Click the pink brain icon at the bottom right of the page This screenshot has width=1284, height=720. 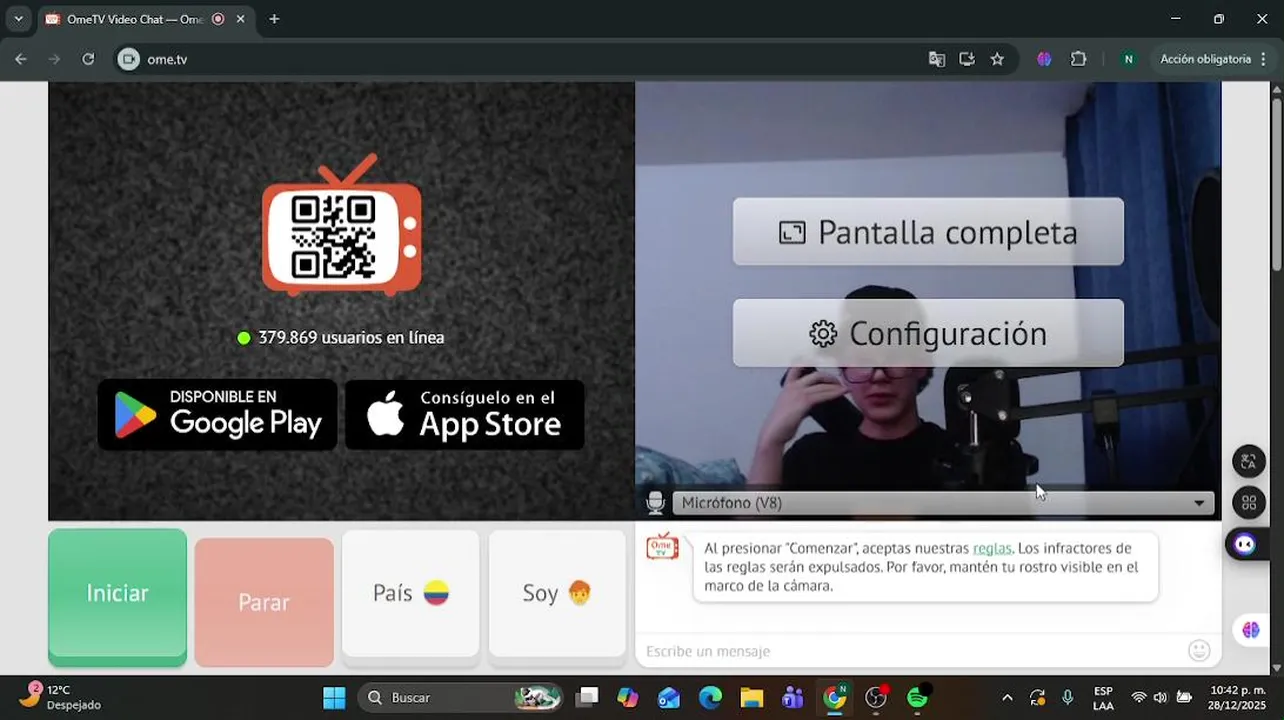(x=1250, y=629)
